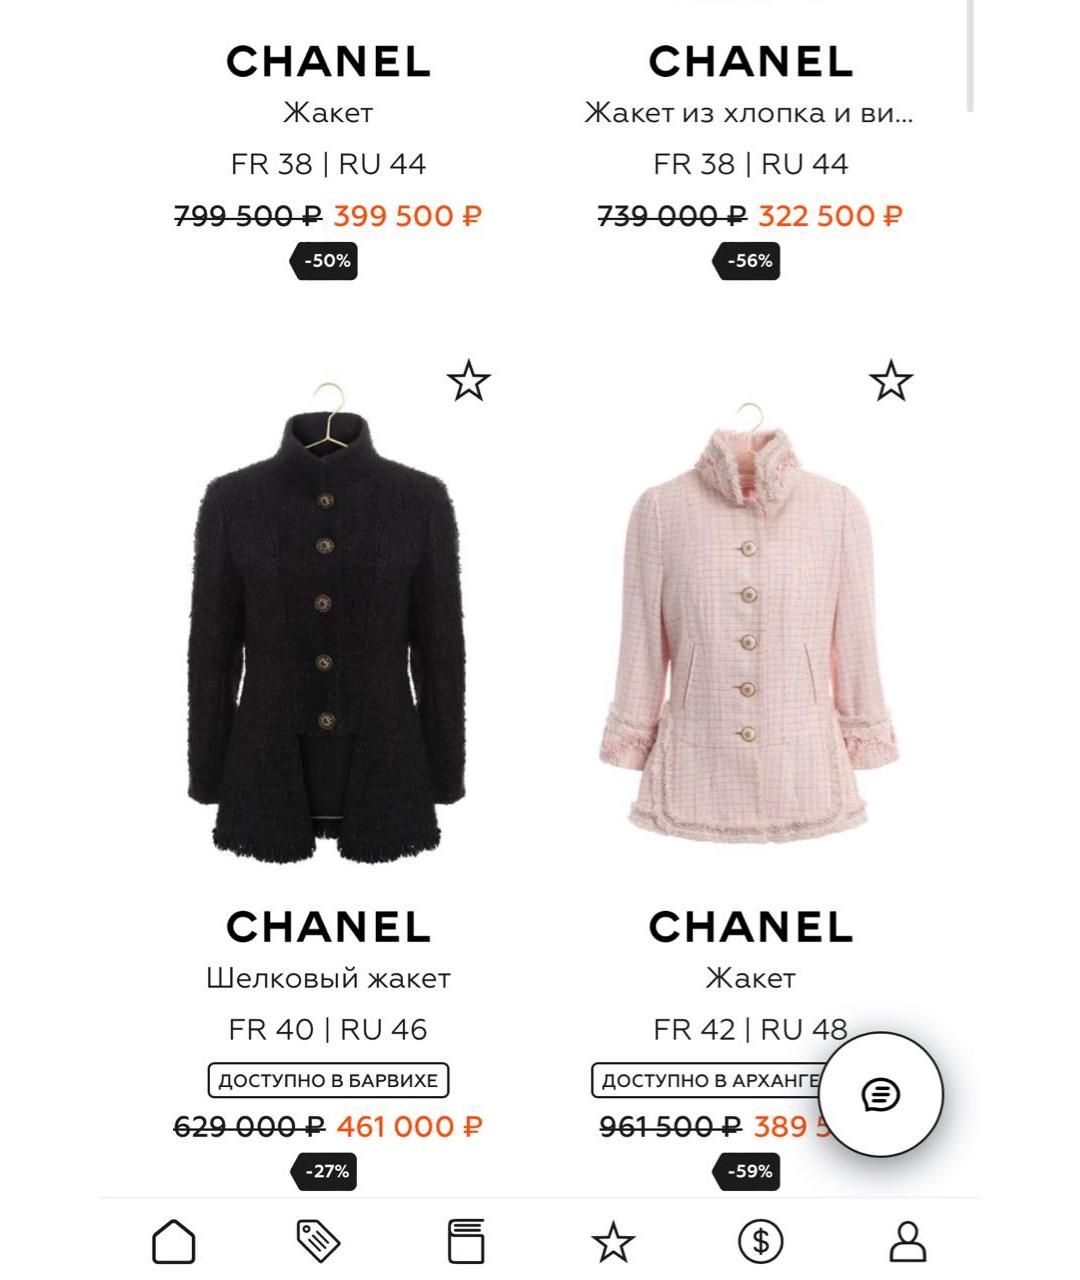This screenshot has width=1080, height=1280.
Task: Open 'Шелковый жакет' product title
Action: tap(328, 978)
